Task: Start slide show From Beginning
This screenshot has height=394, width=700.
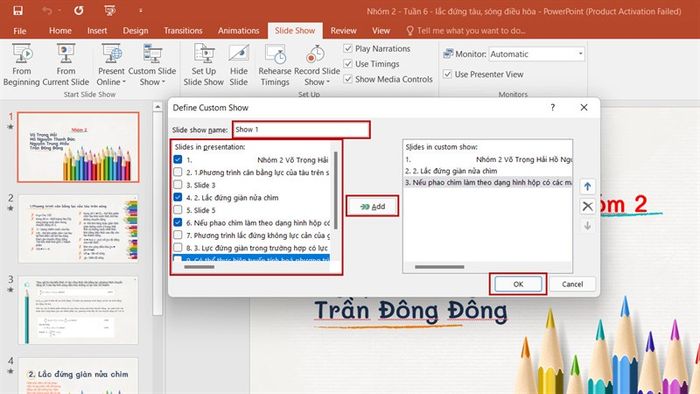Action: (21, 65)
